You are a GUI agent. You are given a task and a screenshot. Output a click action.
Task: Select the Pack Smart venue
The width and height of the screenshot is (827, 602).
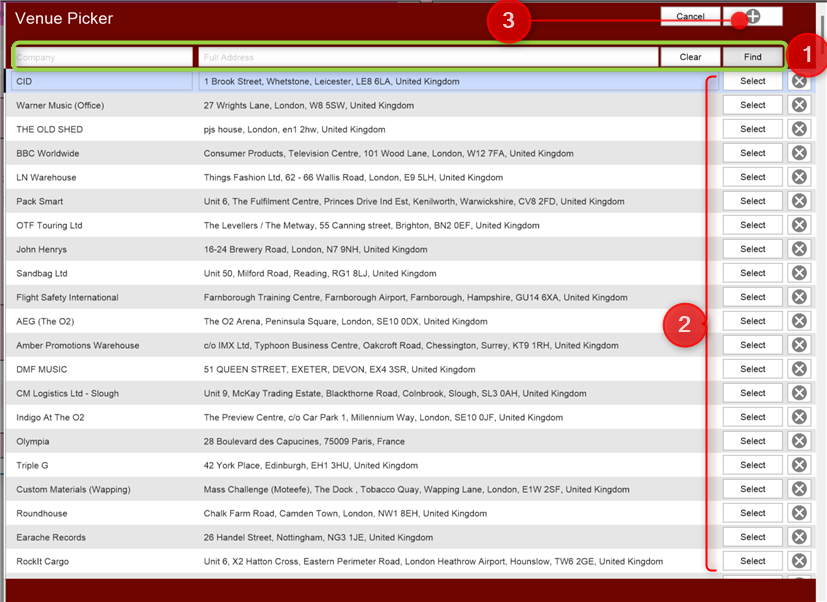[753, 201]
